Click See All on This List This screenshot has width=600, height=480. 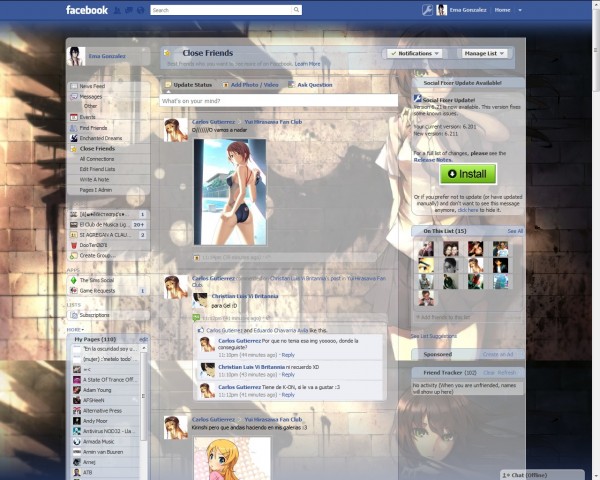pyautogui.click(x=515, y=231)
